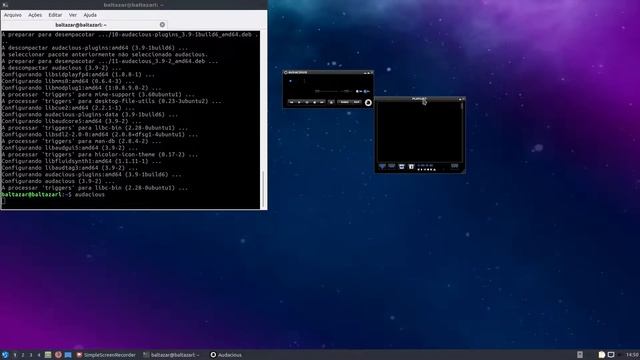Click the Audacious balance slider

coord(347,91)
